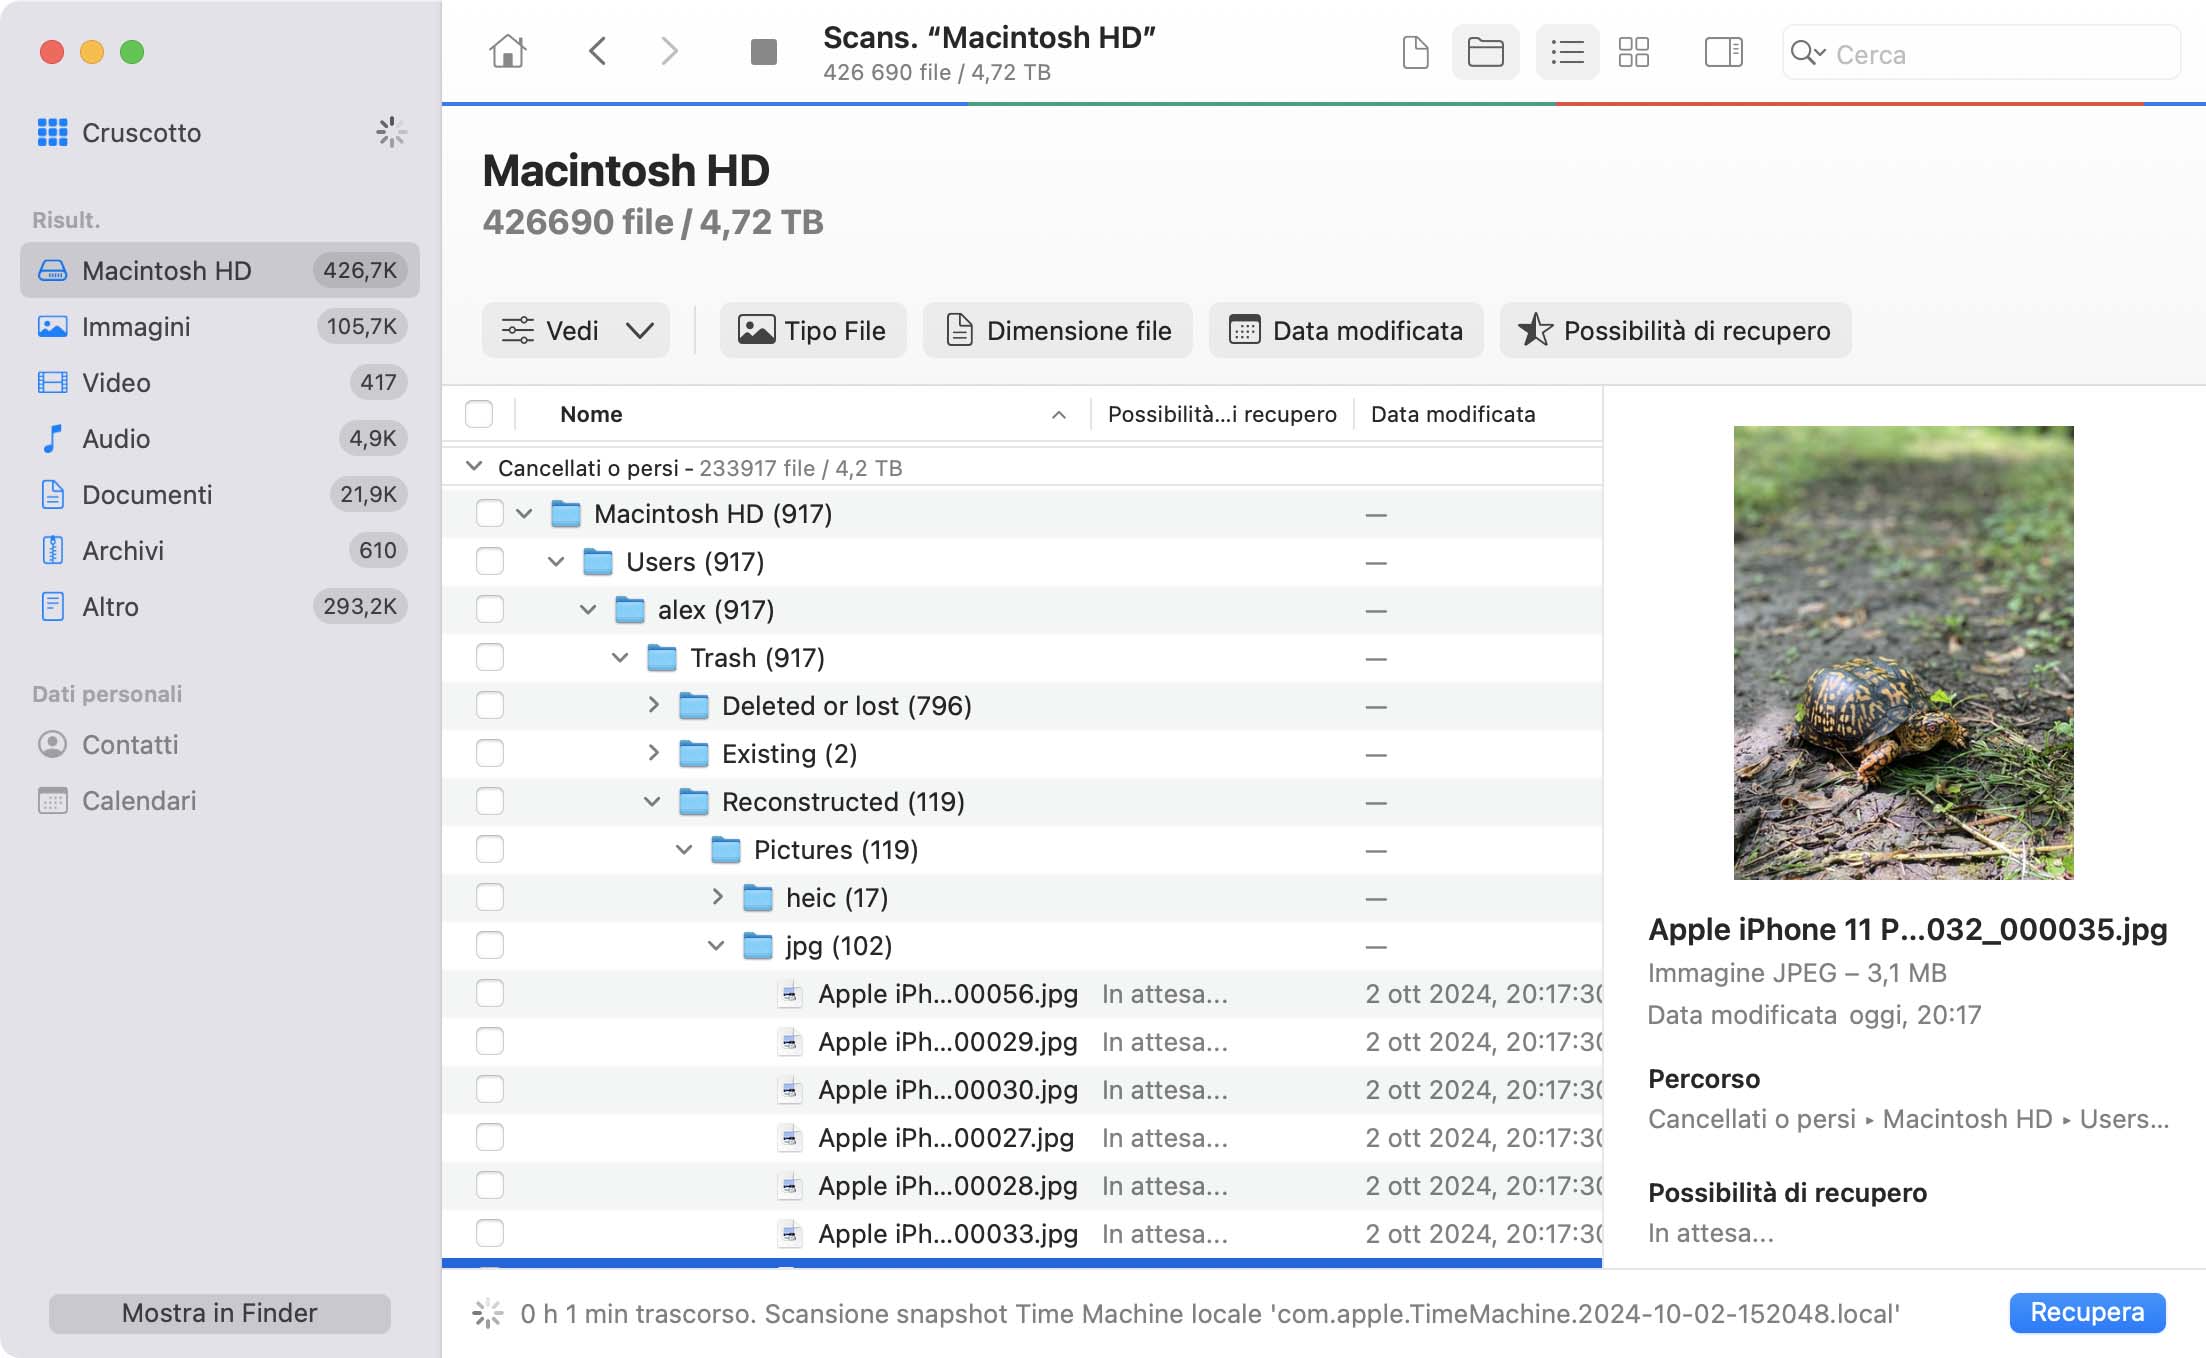The width and height of the screenshot is (2206, 1358).
Task: Collapse the alex (917) folder
Action: [x=588, y=610]
